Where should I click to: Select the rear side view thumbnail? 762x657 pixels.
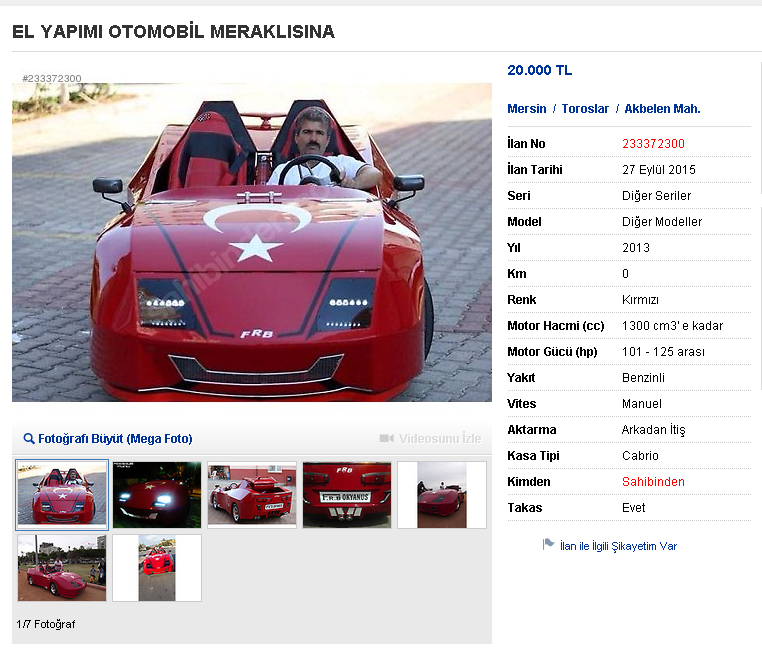pos(252,495)
